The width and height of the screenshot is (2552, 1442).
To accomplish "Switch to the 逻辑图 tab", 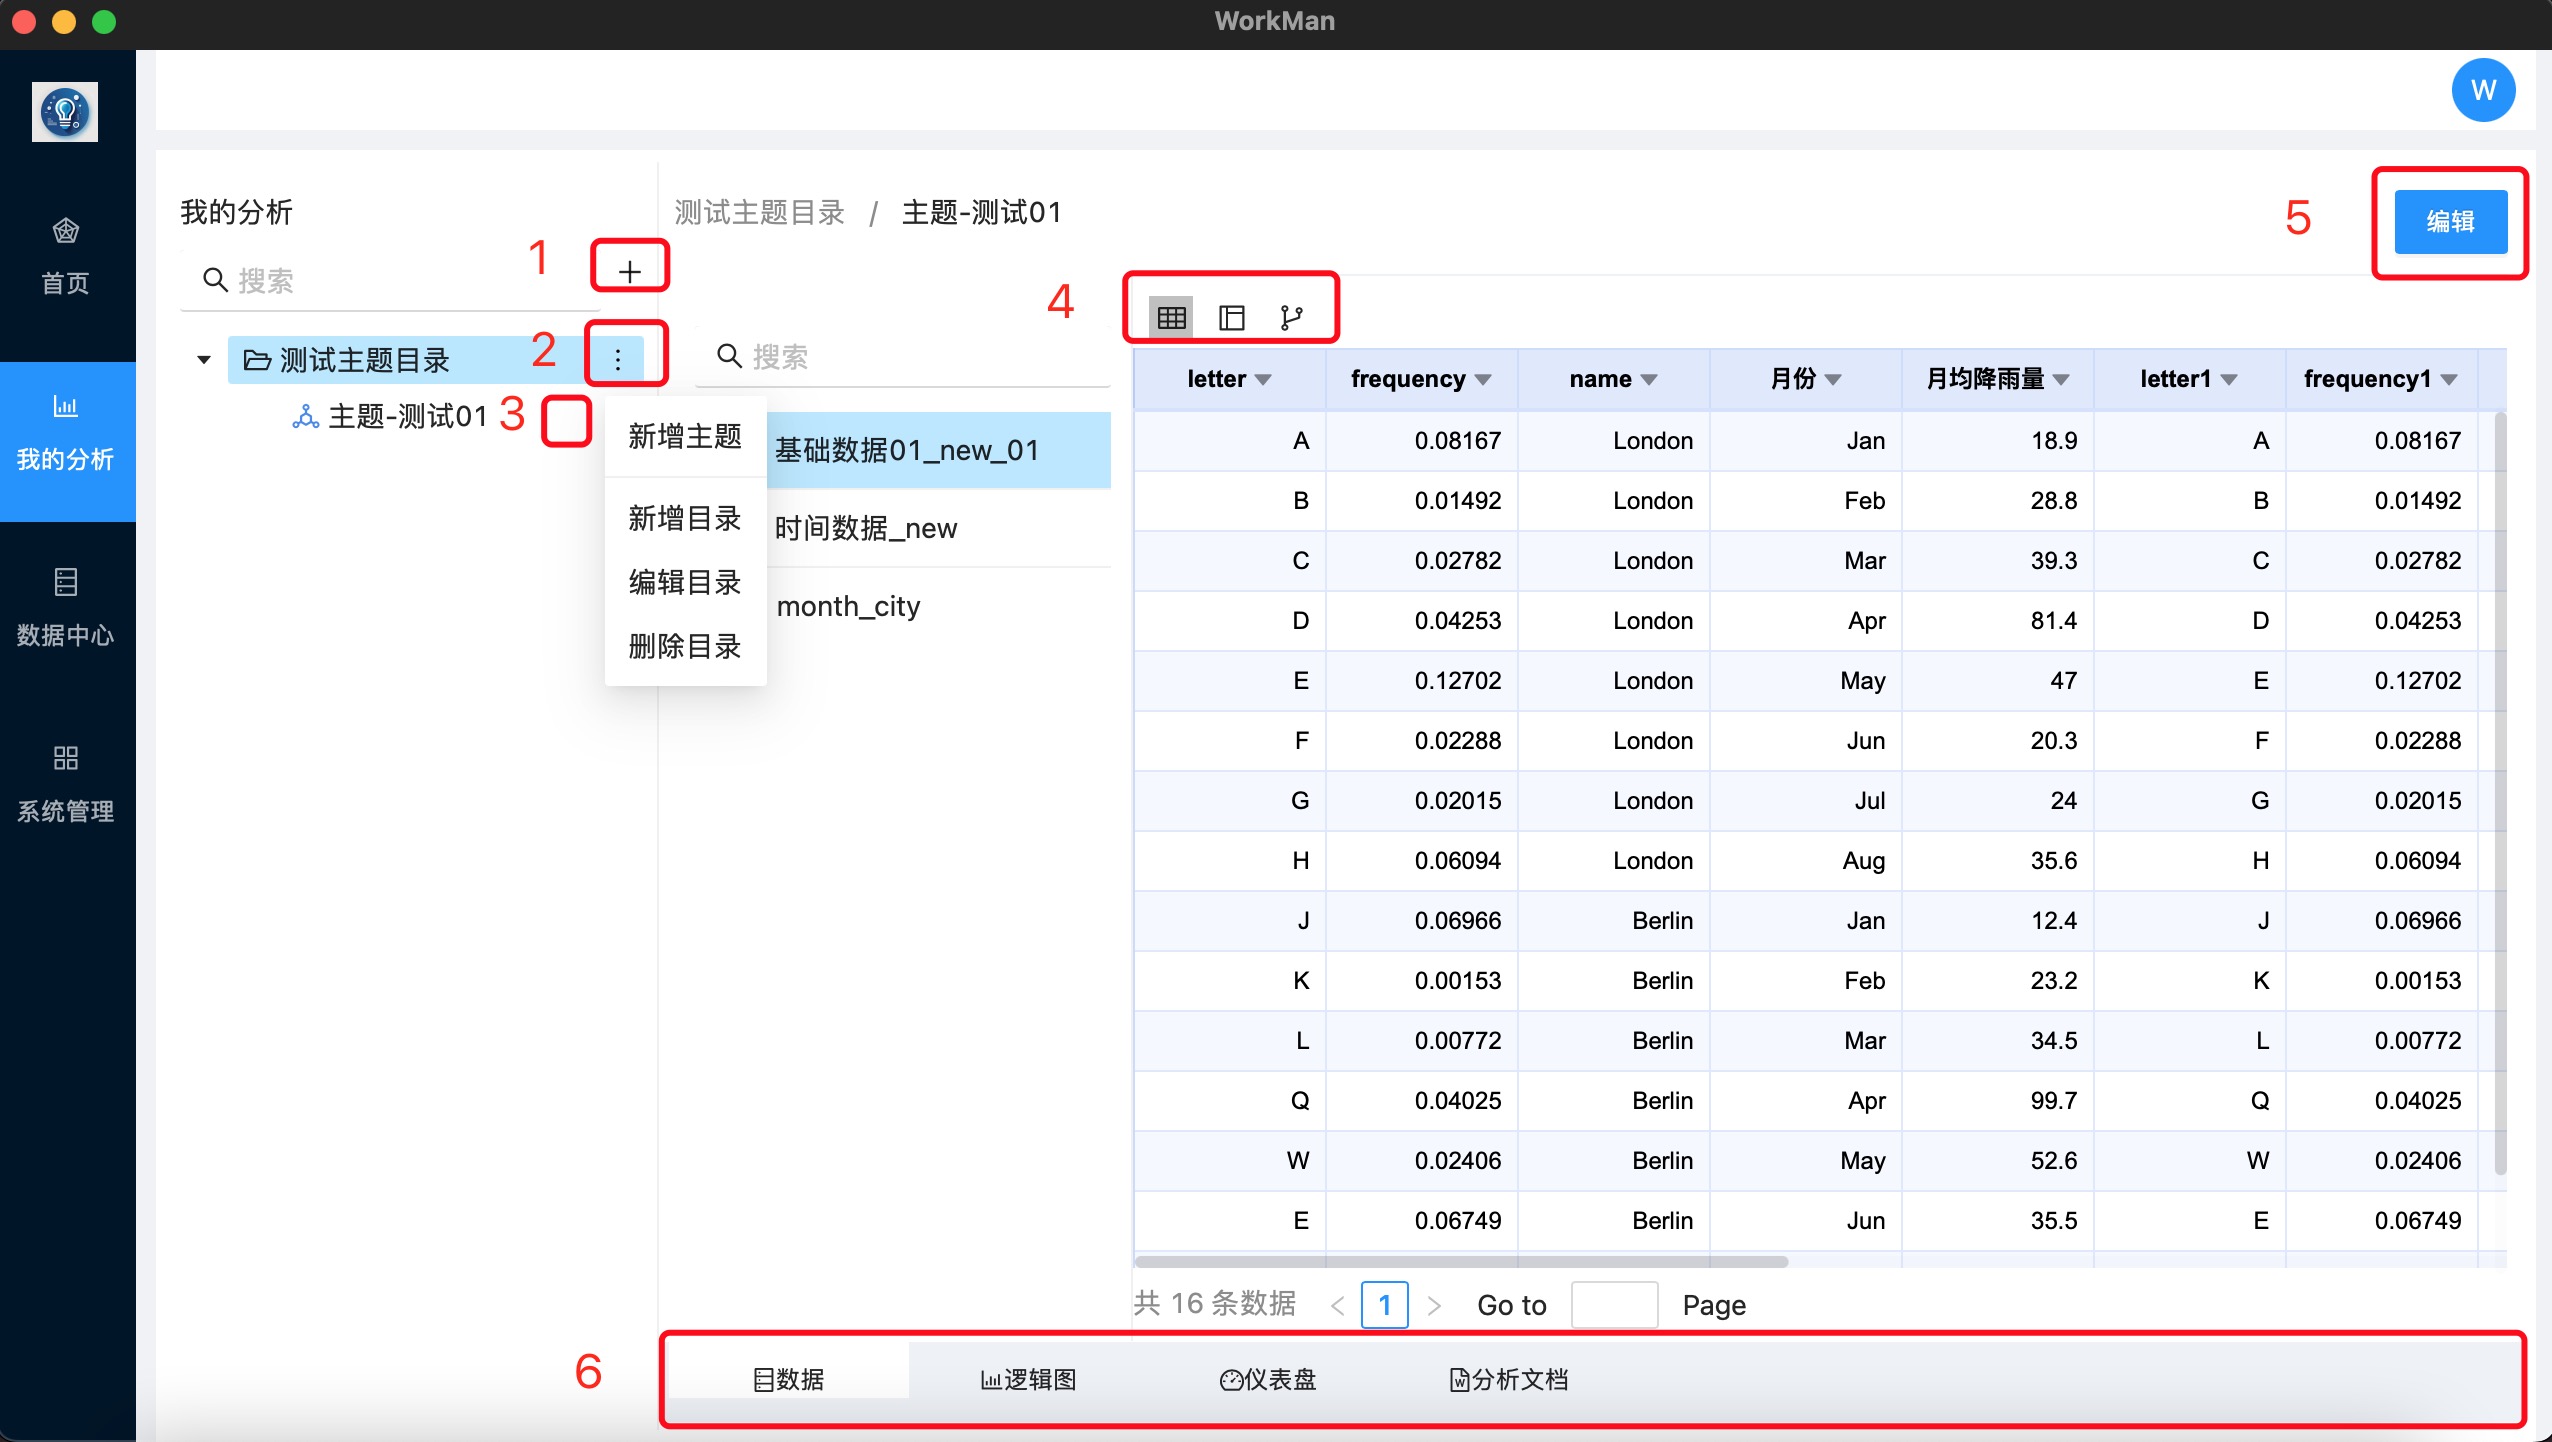I will coord(1028,1379).
